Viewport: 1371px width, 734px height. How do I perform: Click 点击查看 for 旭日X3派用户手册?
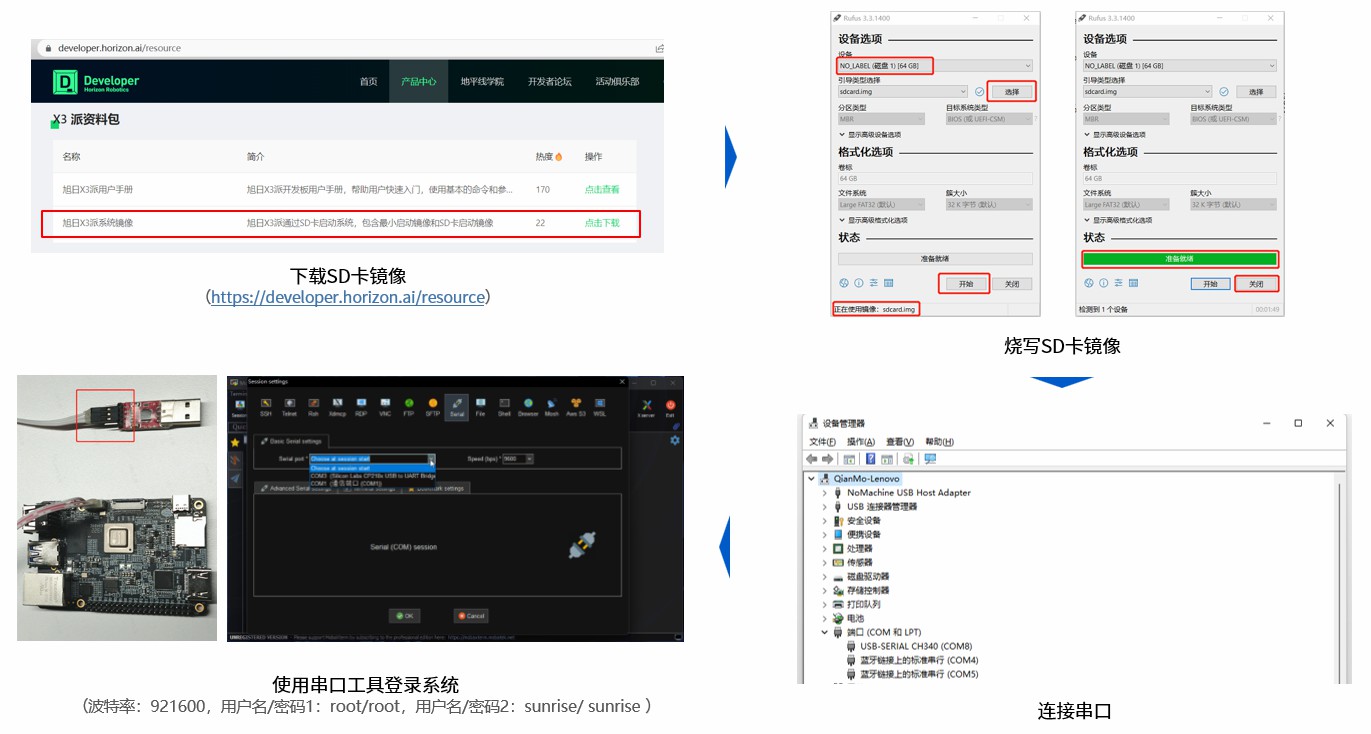(602, 189)
